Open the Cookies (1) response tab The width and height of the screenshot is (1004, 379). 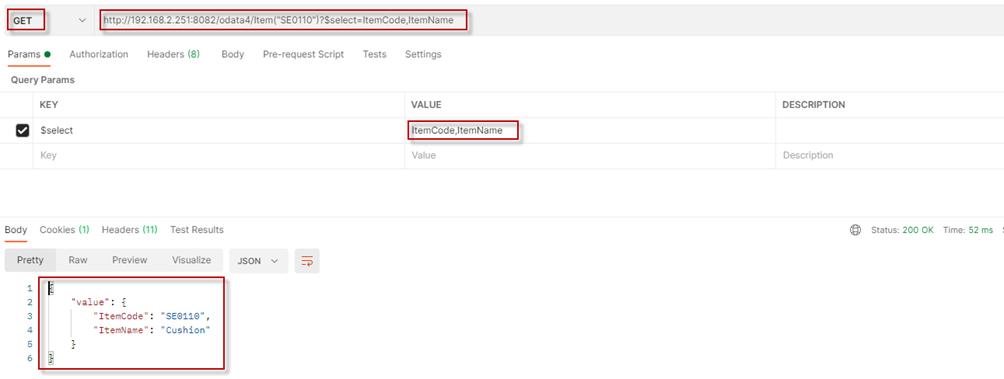pyautogui.click(x=65, y=229)
